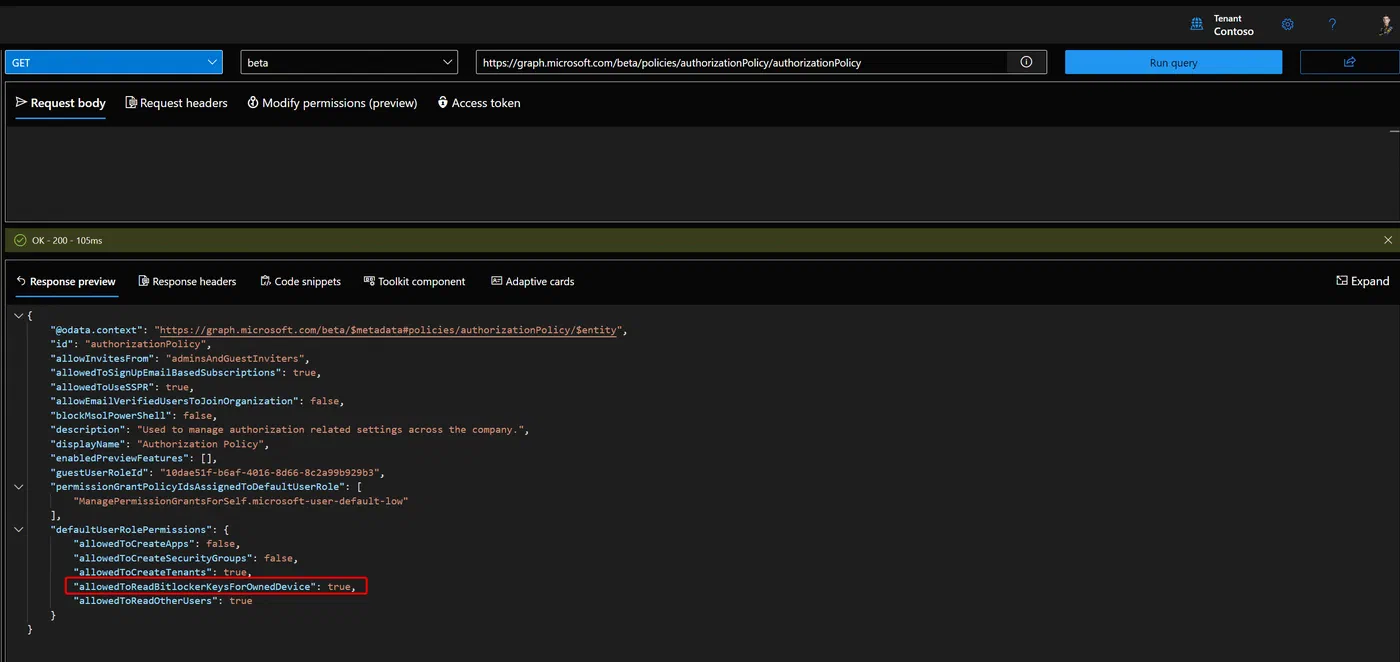Open the beta API version dropdown
This screenshot has width=1400, height=662.
349,62
